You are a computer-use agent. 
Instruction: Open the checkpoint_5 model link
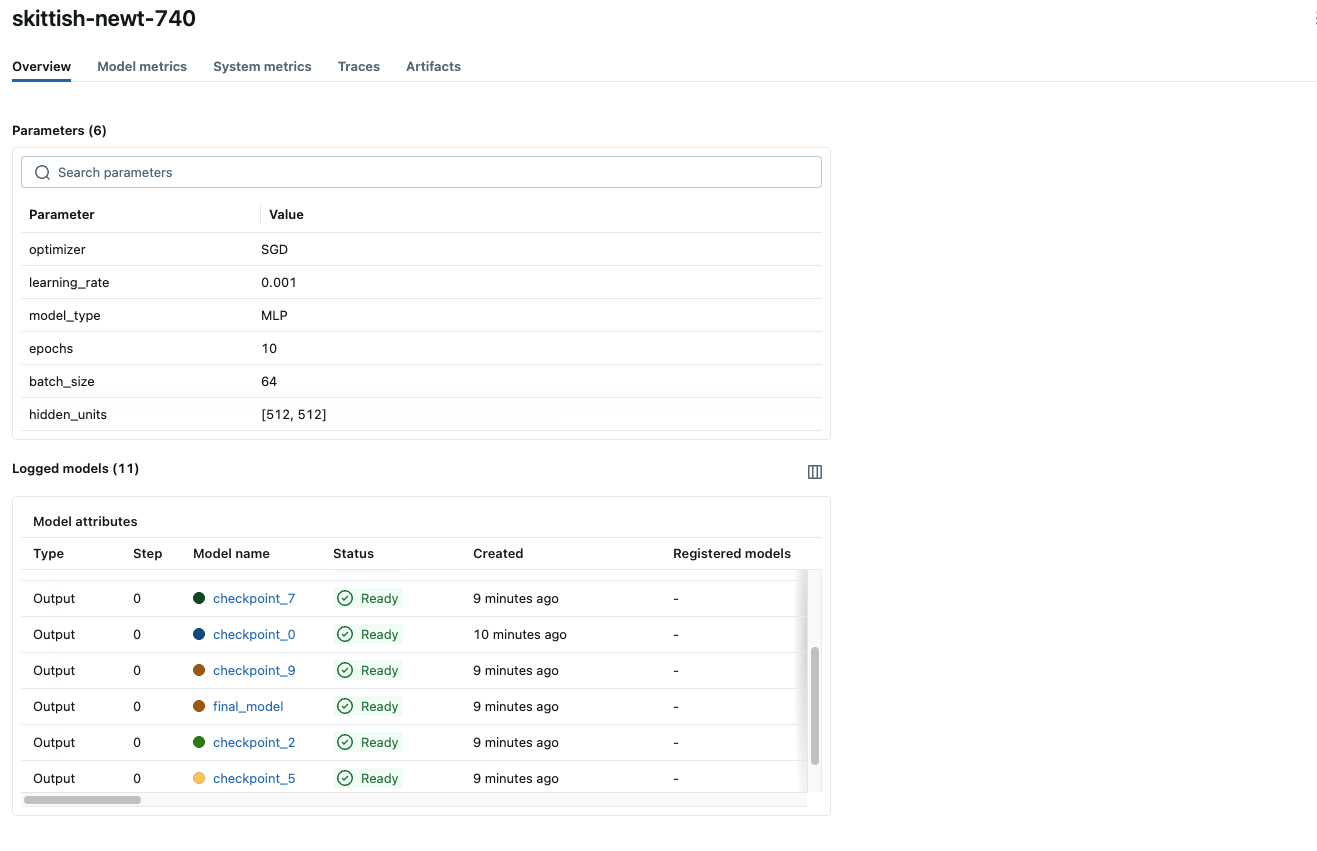click(254, 778)
